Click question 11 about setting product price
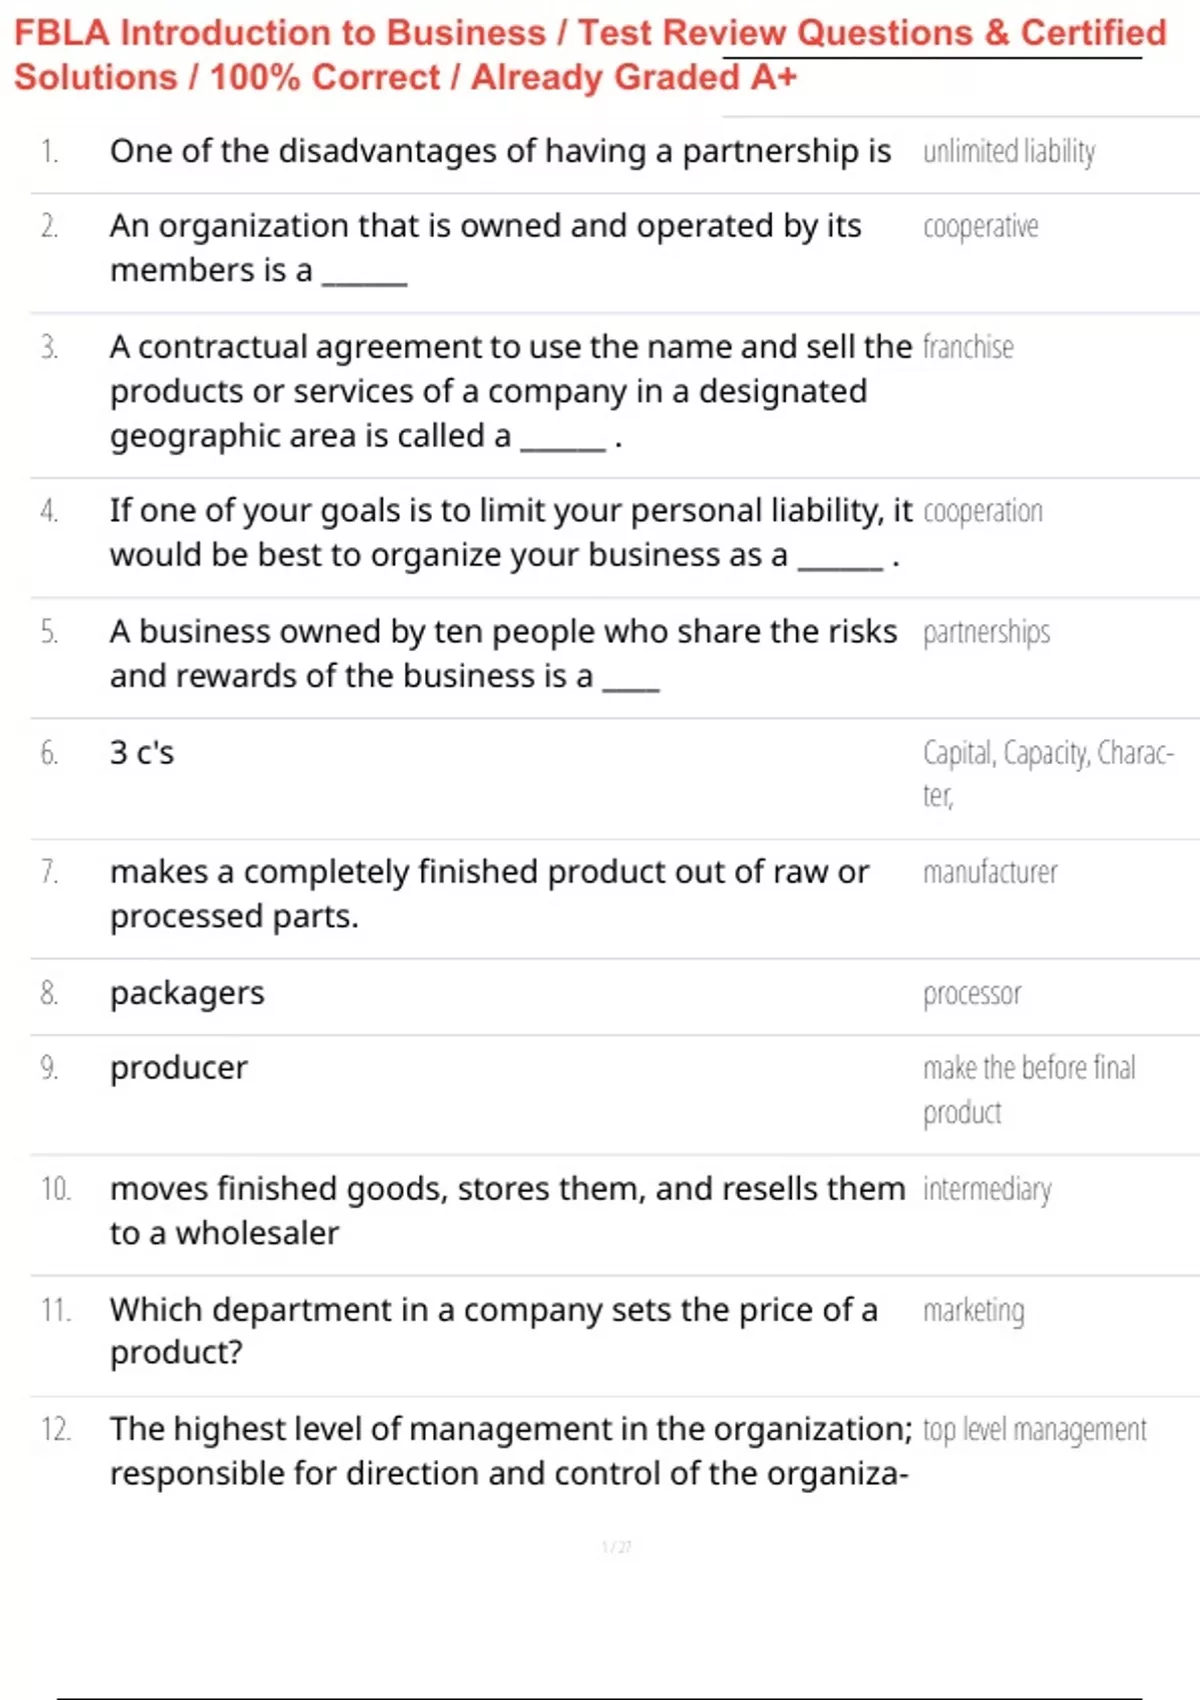The width and height of the screenshot is (1200, 1700). click(x=494, y=1331)
